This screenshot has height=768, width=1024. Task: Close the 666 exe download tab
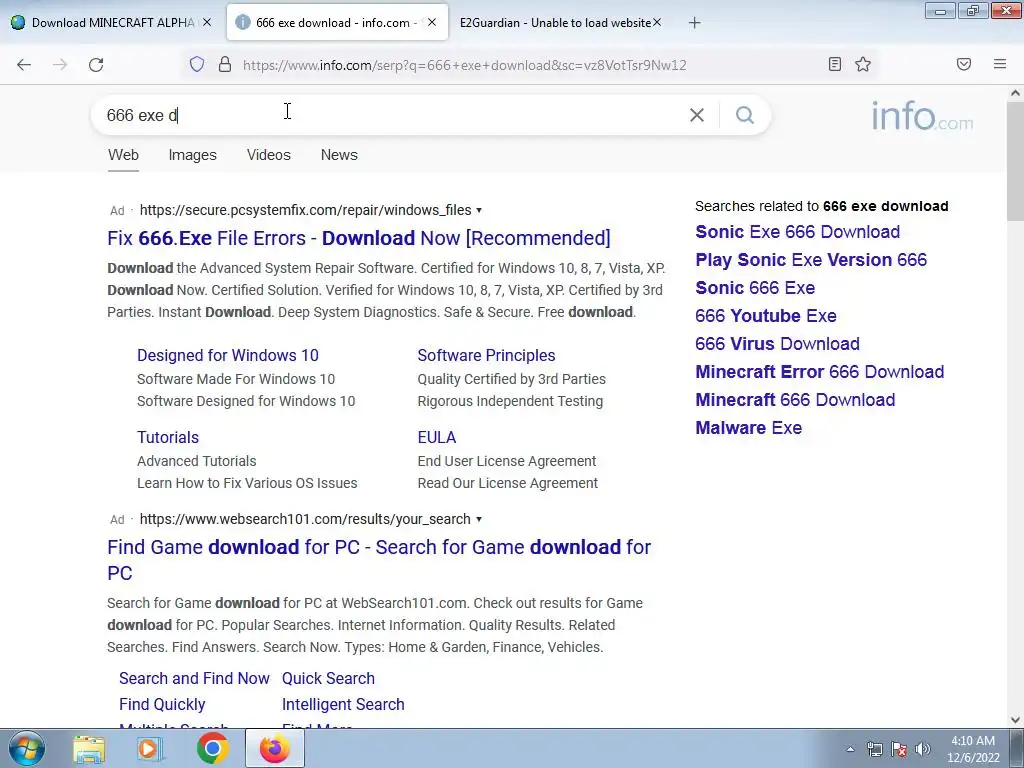point(432,22)
